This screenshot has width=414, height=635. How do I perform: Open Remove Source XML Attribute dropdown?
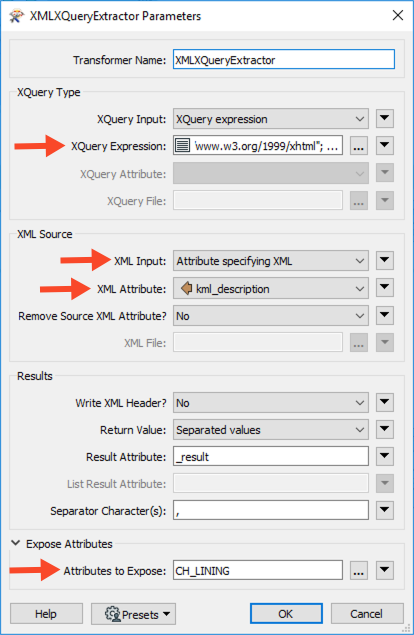click(271, 316)
